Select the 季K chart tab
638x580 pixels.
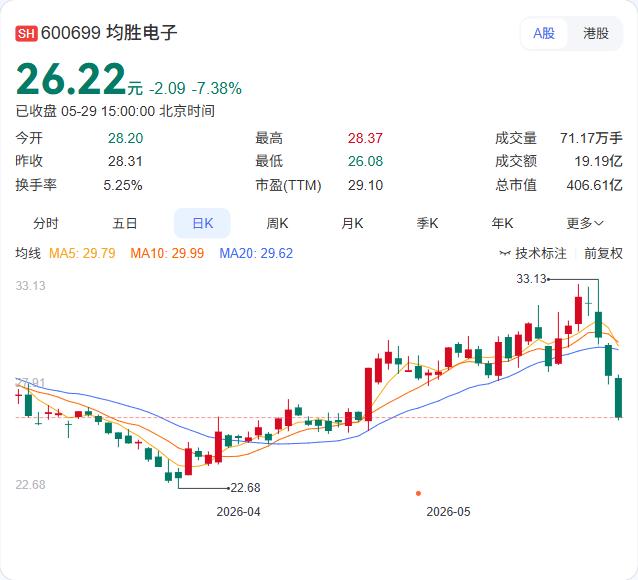click(427, 223)
